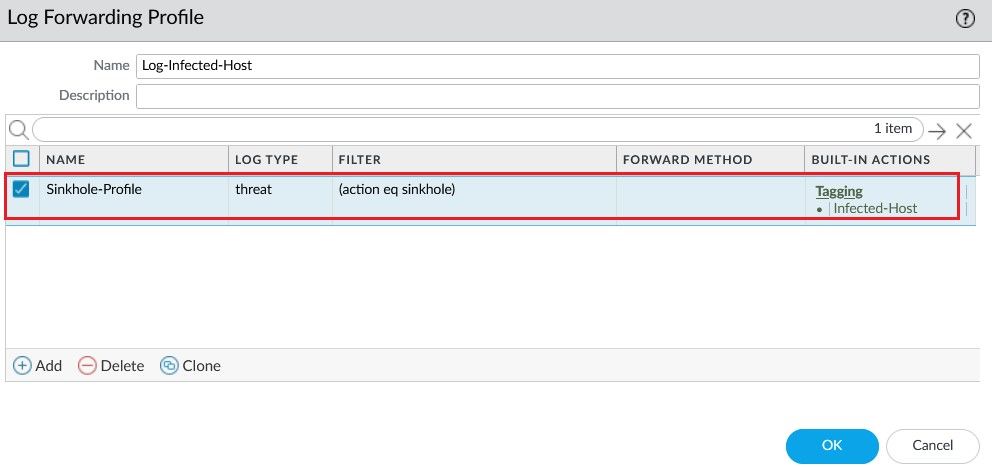Screen dimensions: 992x467
Task: Uncheck the Sinkhole-Profile row checkbox
Action: pos(21,189)
